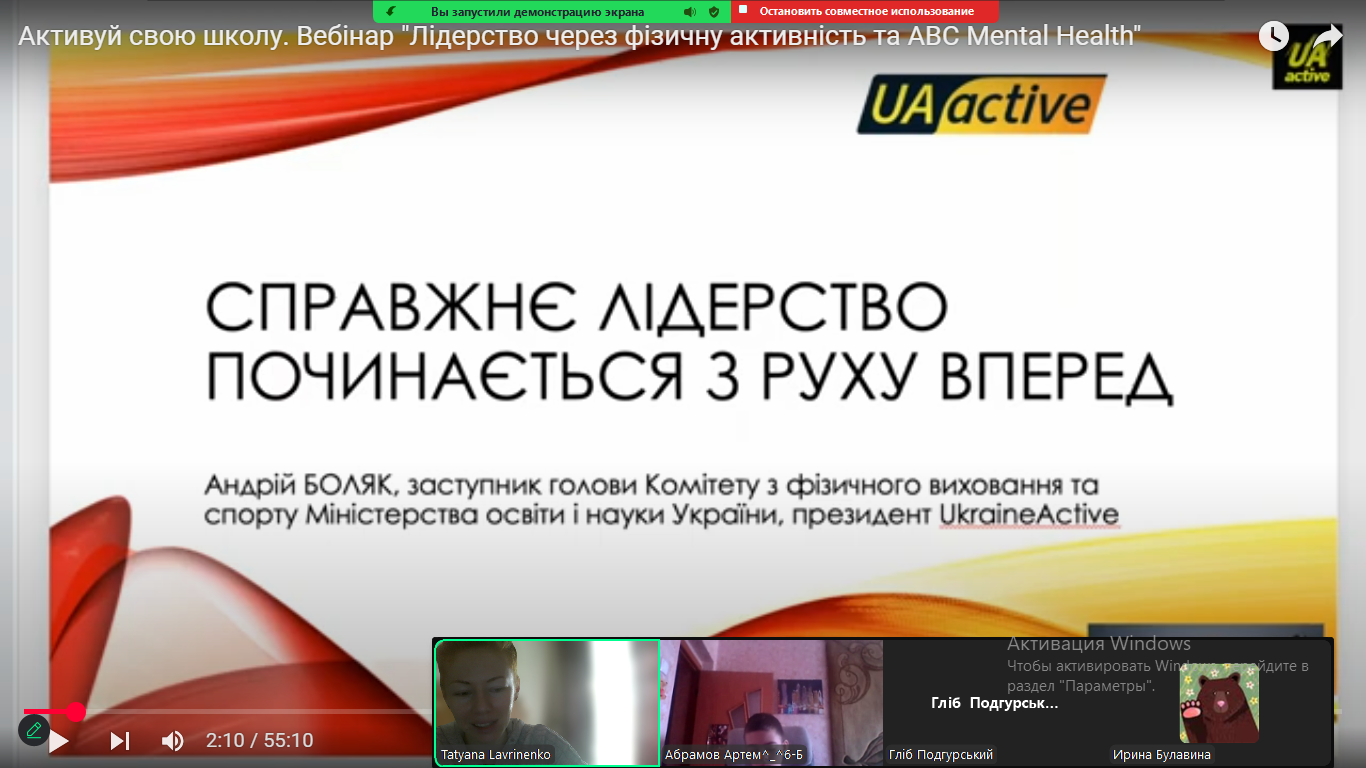Play the video with the play button
Viewport: 1366px width, 768px height.
[59, 741]
